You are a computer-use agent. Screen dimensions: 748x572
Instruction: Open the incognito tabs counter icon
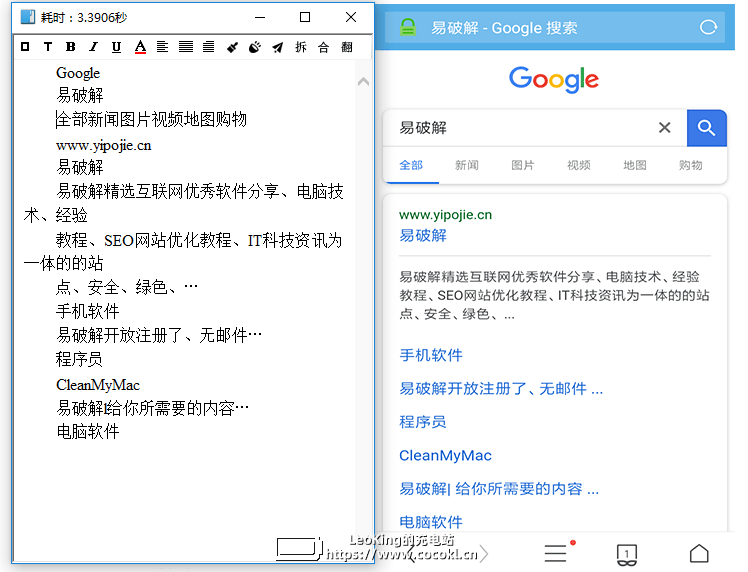[627, 555]
